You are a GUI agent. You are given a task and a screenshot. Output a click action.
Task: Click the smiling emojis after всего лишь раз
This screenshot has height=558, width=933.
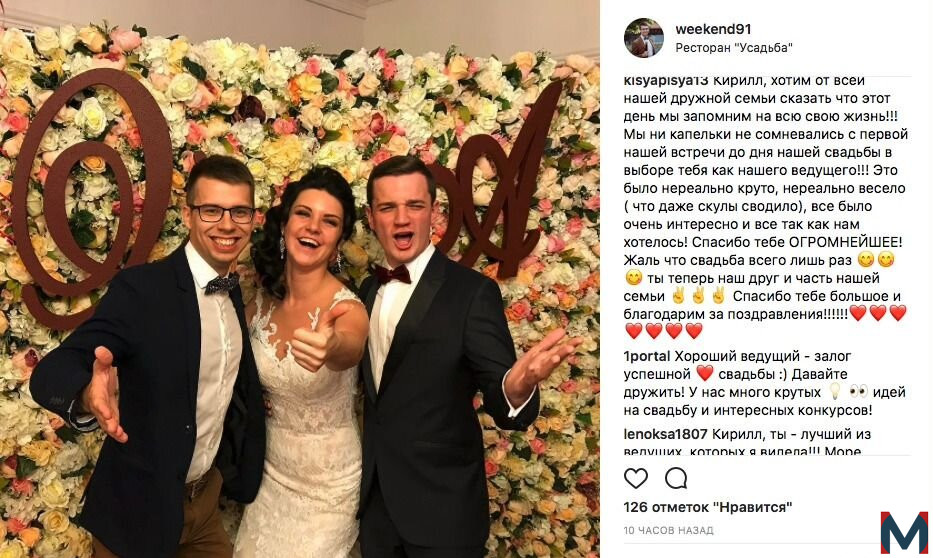pos(876,260)
